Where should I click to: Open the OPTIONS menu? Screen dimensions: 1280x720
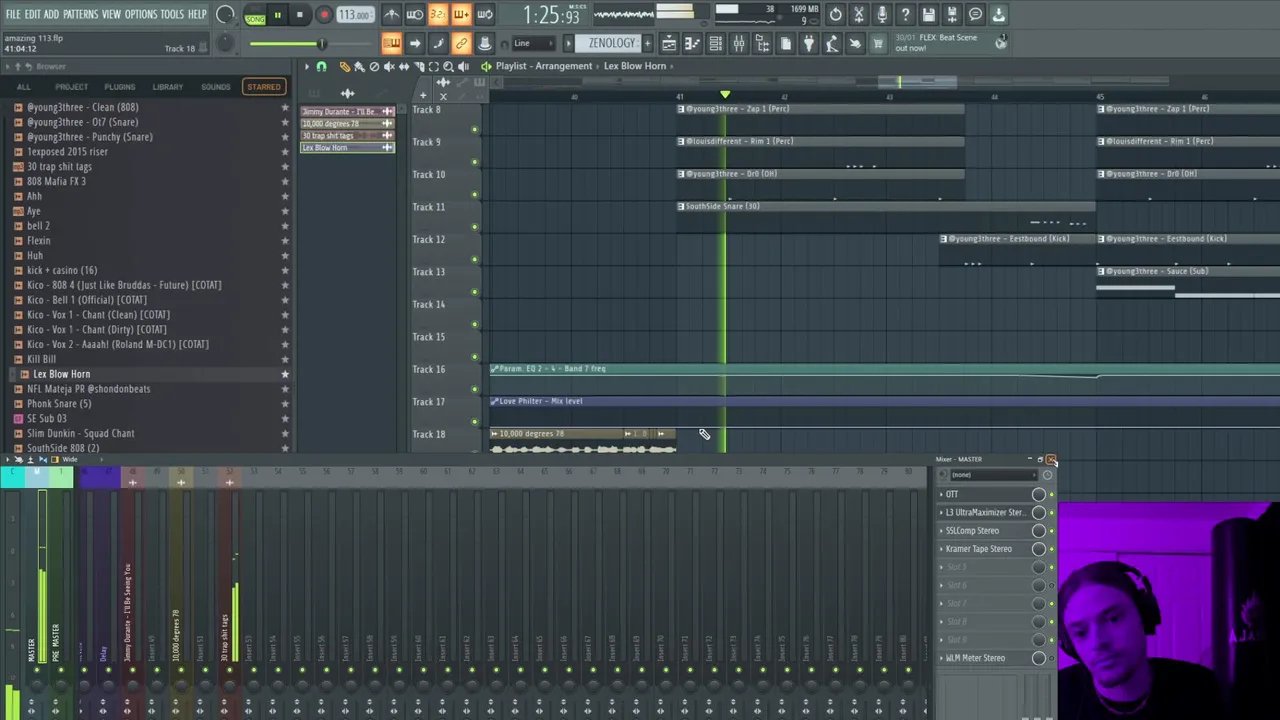141,14
